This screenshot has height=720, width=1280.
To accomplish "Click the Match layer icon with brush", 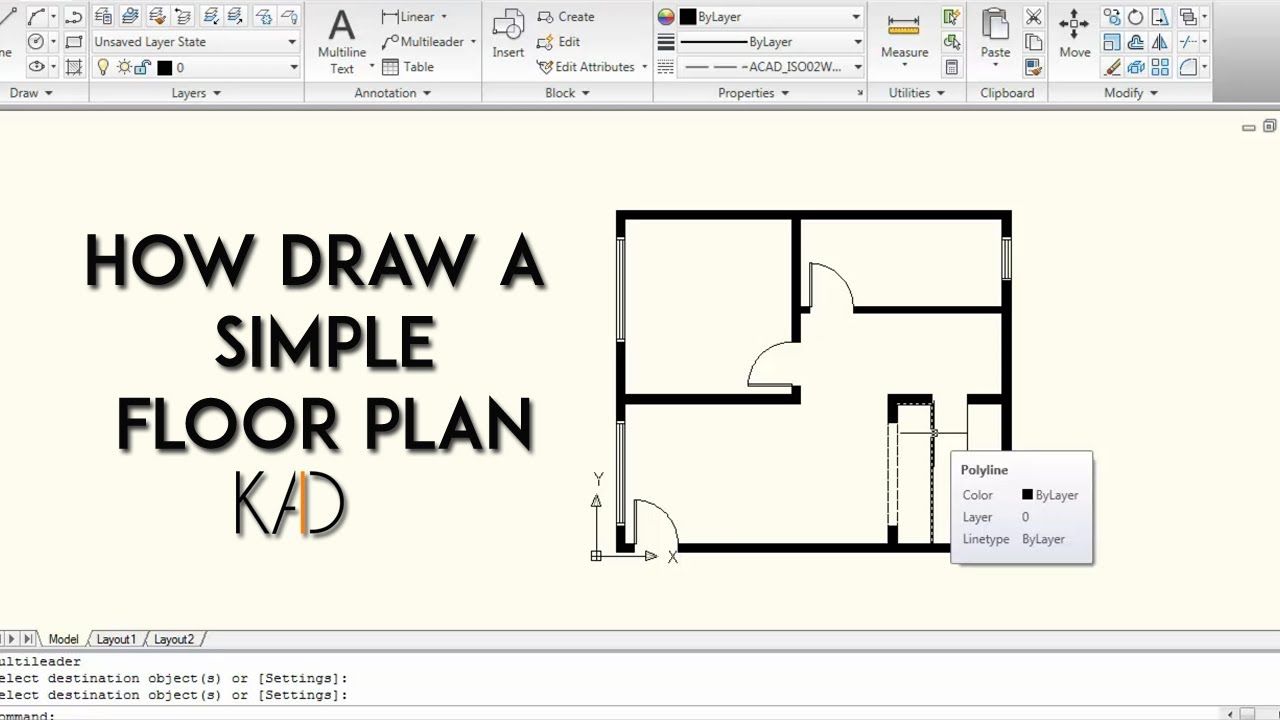I will pyautogui.click(x=156, y=16).
